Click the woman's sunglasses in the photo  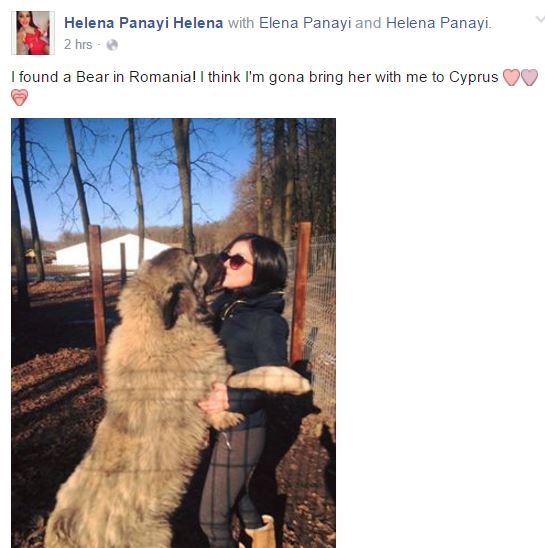235,261
